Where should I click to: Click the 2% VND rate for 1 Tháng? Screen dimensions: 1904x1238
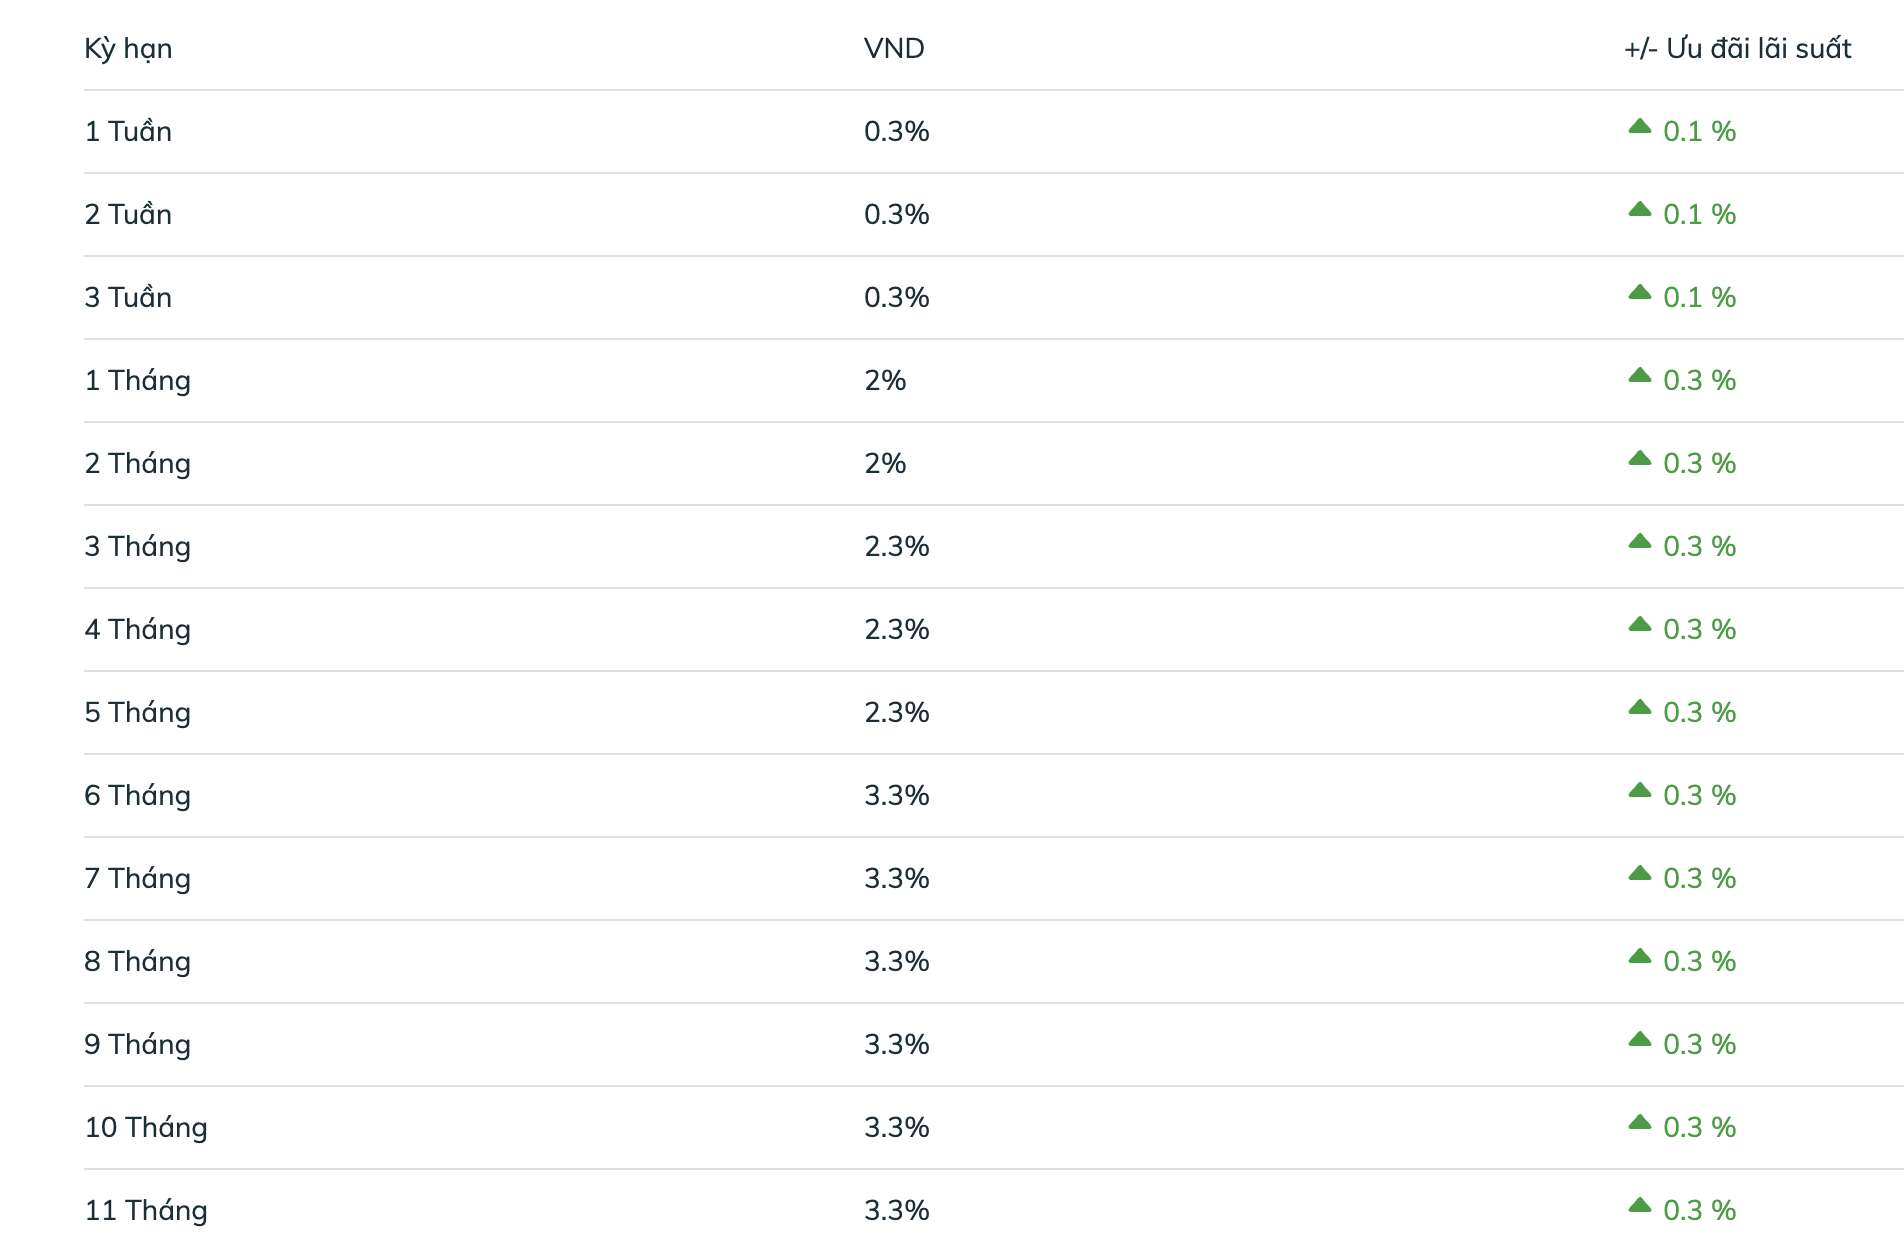[x=885, y=381]
